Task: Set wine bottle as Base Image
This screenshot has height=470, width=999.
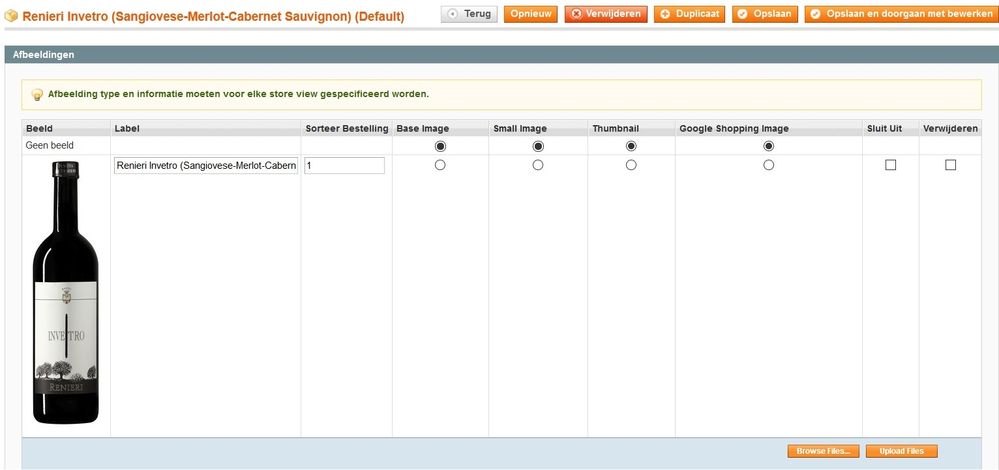Action: (440, 165)
